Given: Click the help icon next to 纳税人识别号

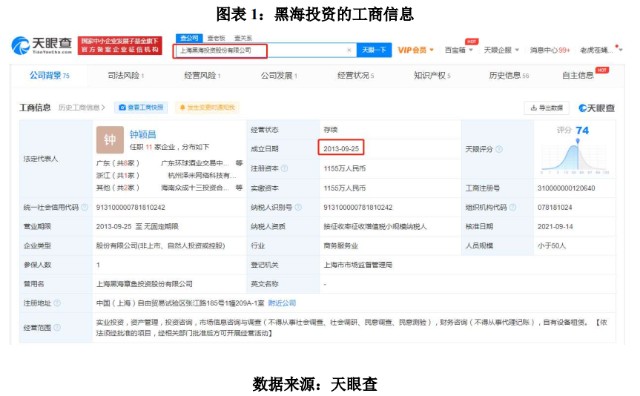Looking at the screenshot, I should click(298, 207).
